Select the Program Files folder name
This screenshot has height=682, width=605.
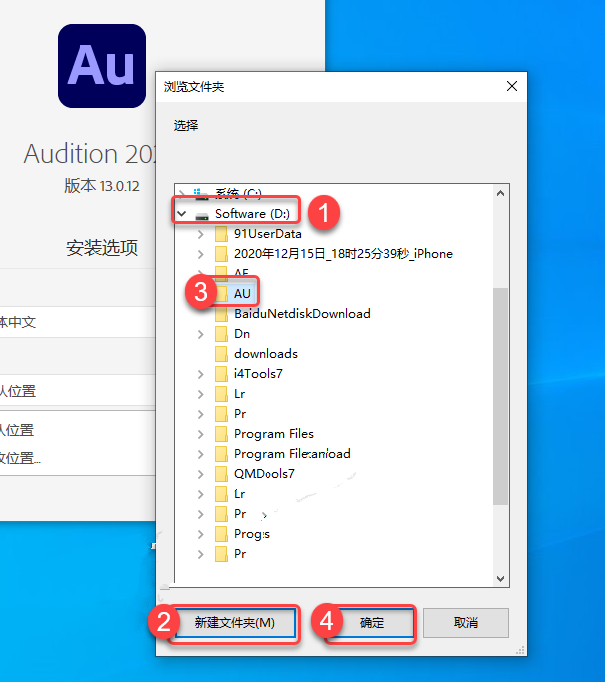(x=274, y=434)
